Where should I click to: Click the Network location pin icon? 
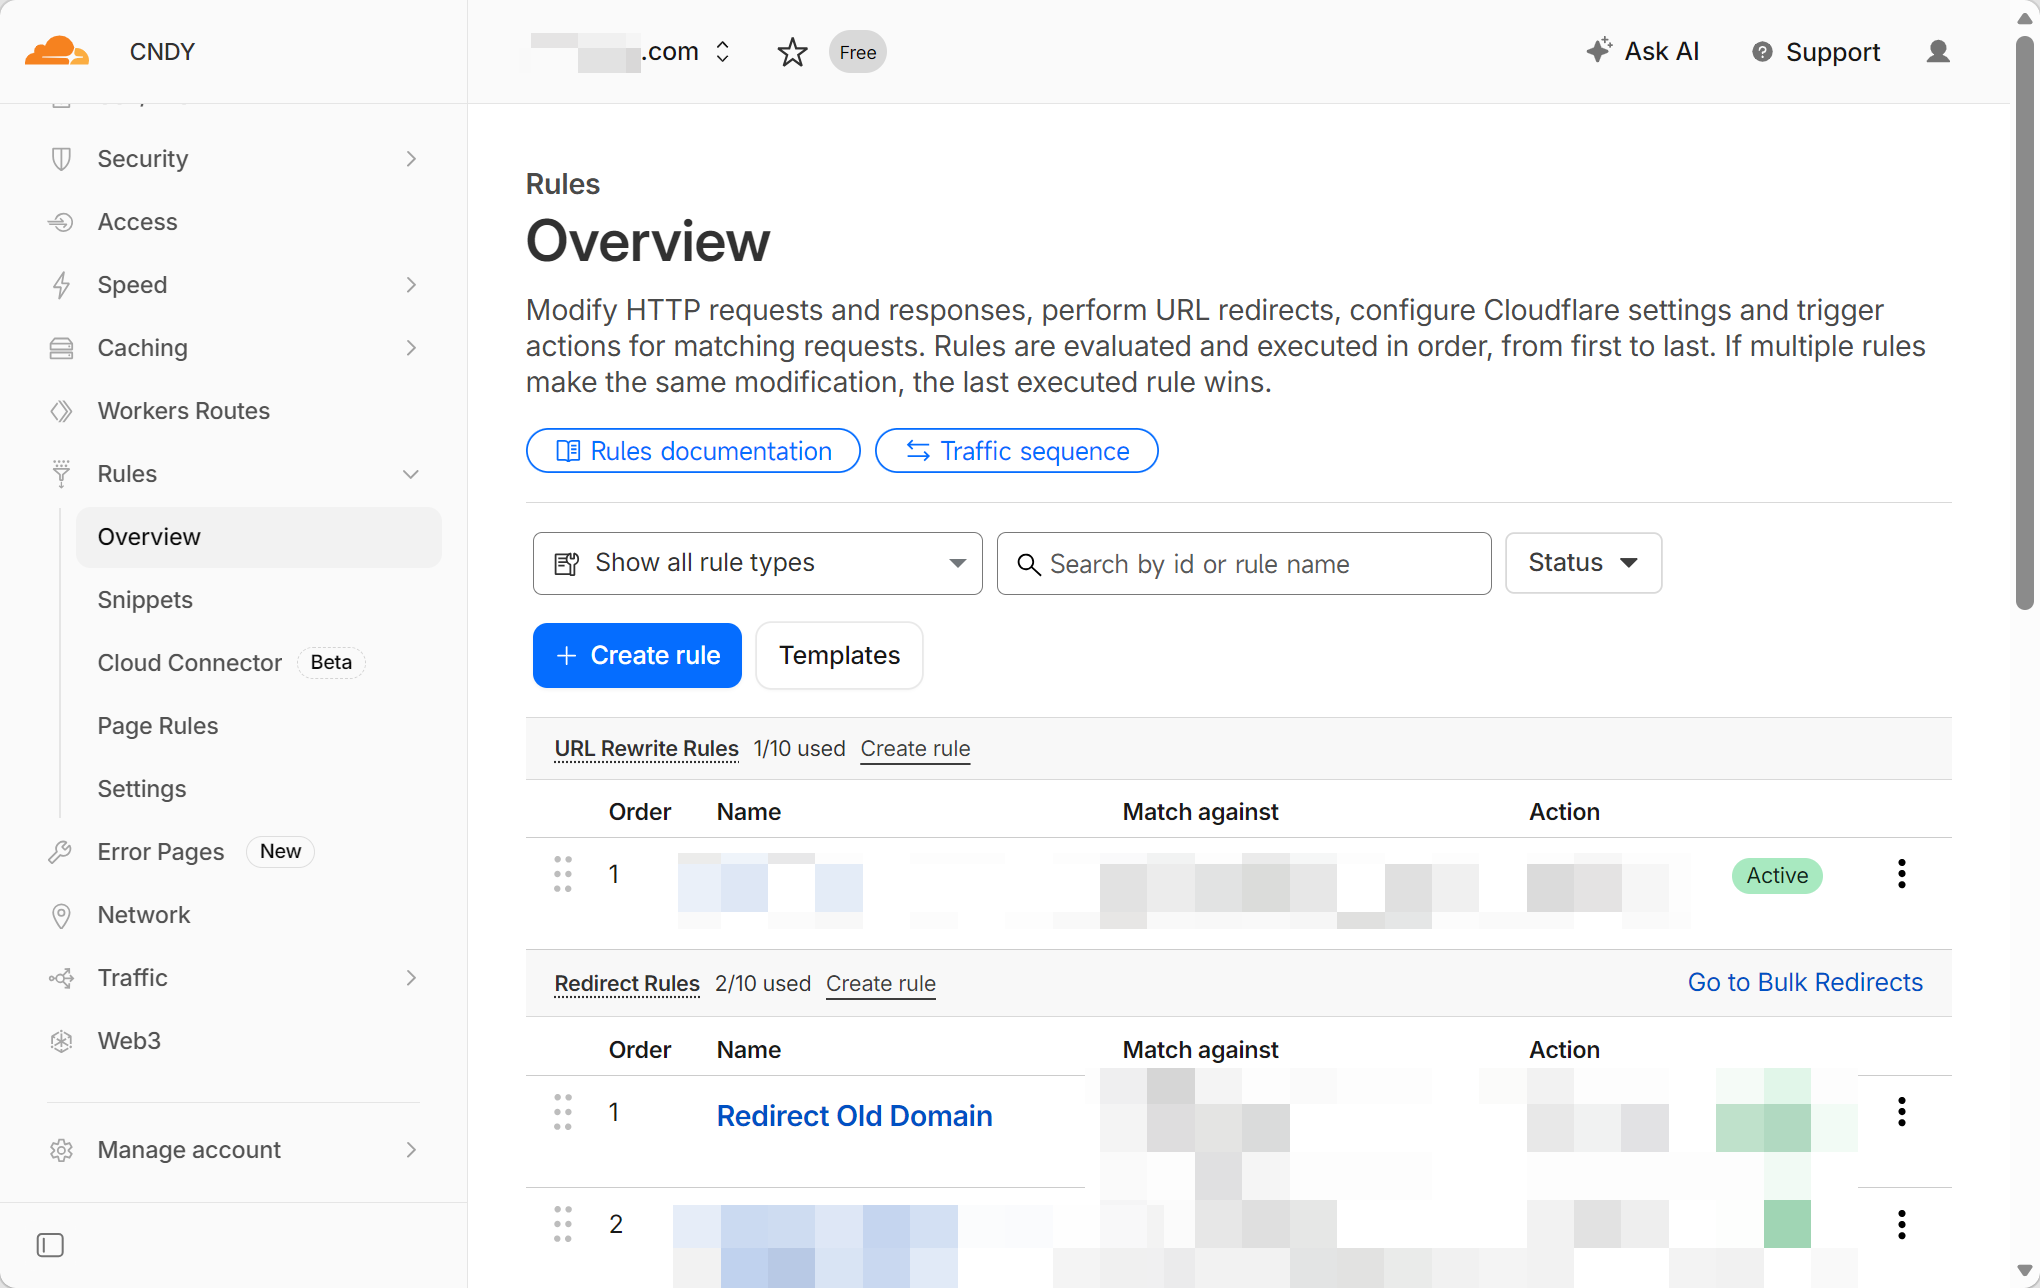click(61, 915)
